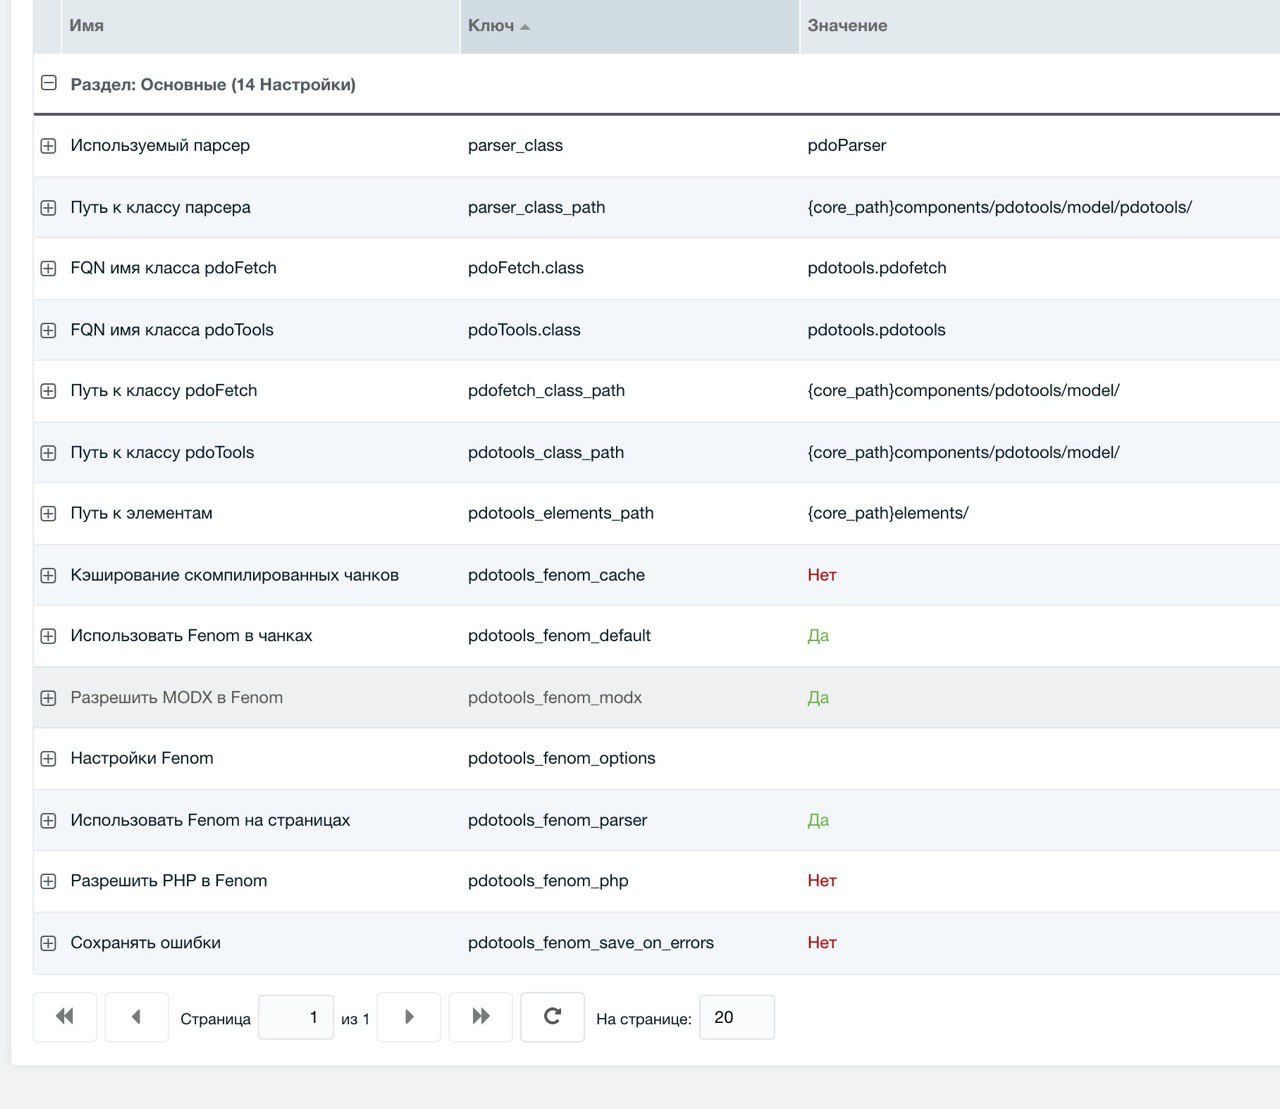Expand the Путь к элементам row
Image resolution: width=1280 pixels, height=1109 pixels.
point(48,514)
